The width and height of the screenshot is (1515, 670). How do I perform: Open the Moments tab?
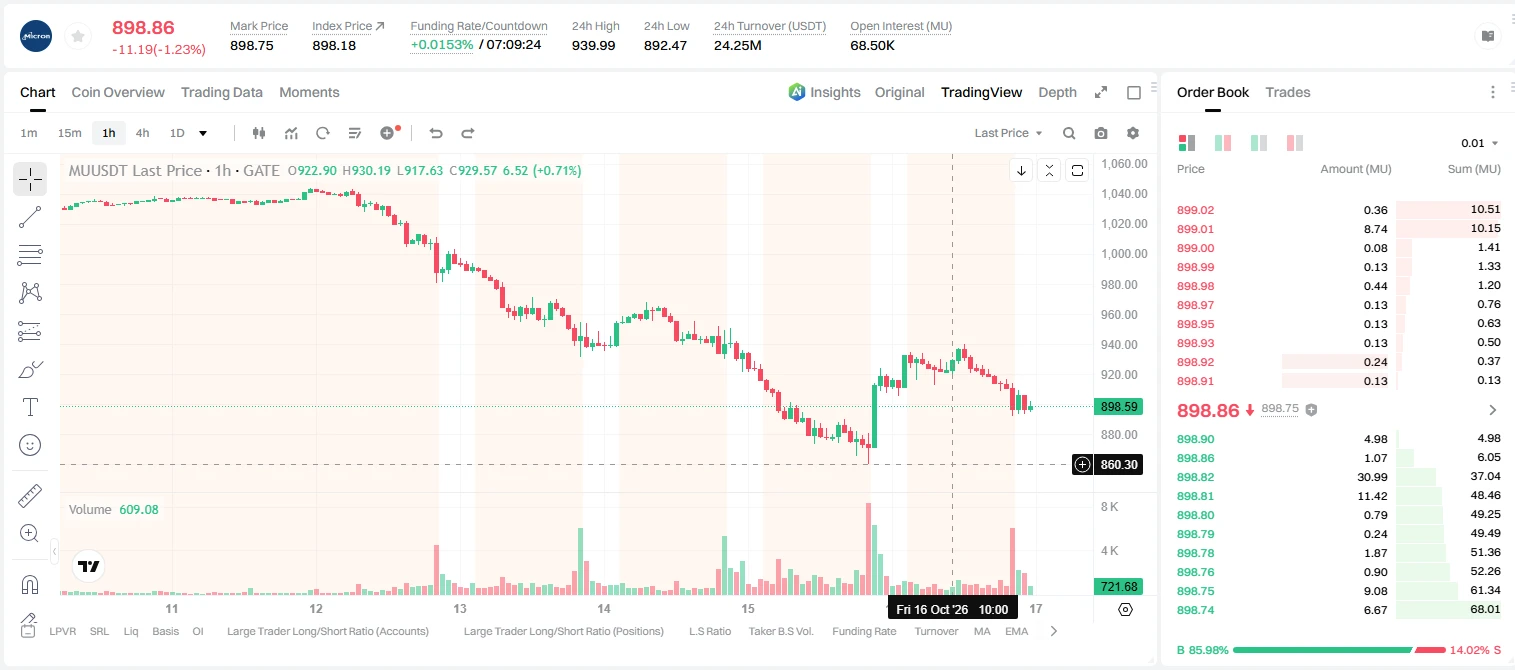point(309,92)
